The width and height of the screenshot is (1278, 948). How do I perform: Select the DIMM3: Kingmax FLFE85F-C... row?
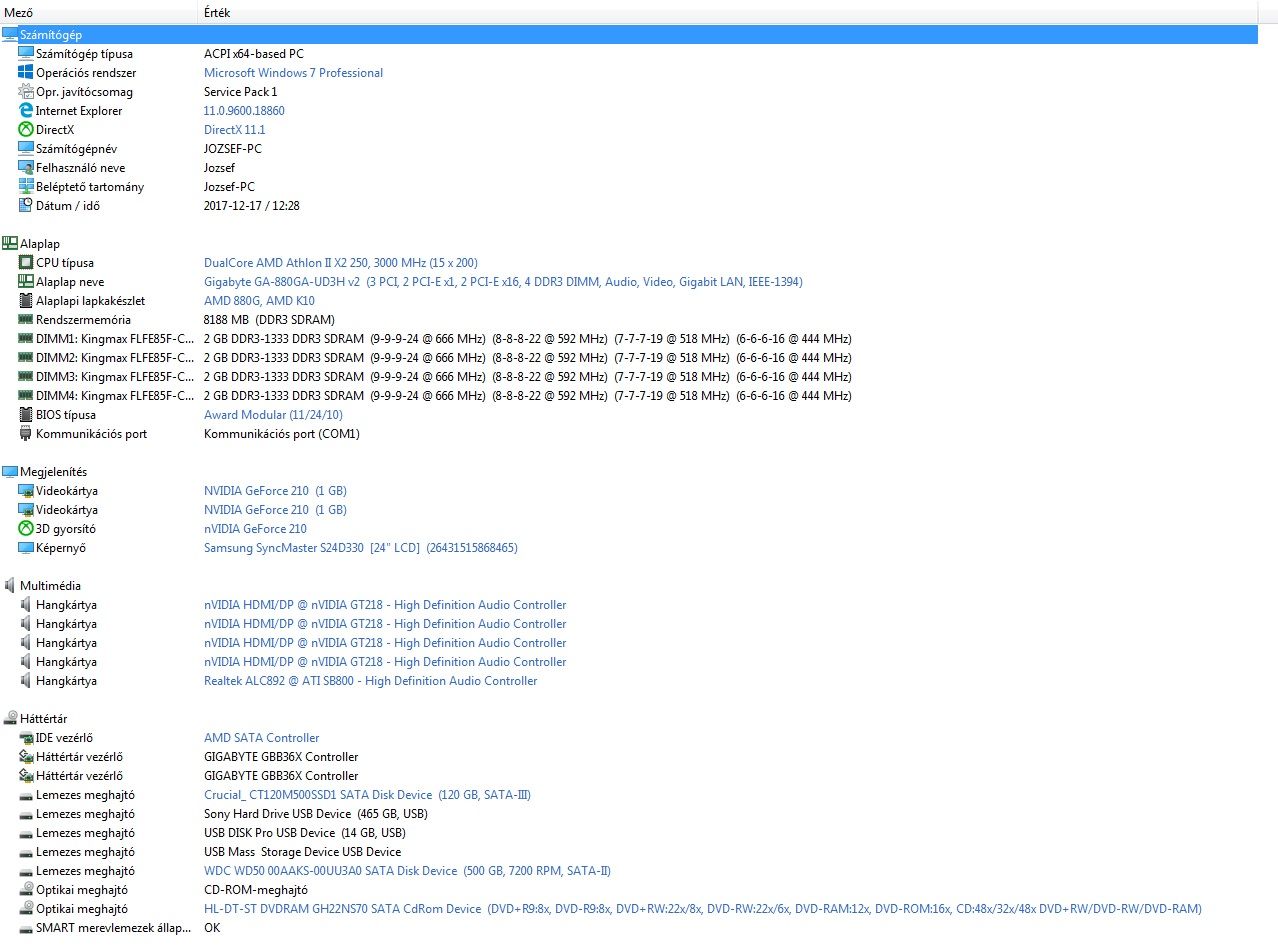pos(629,377)
